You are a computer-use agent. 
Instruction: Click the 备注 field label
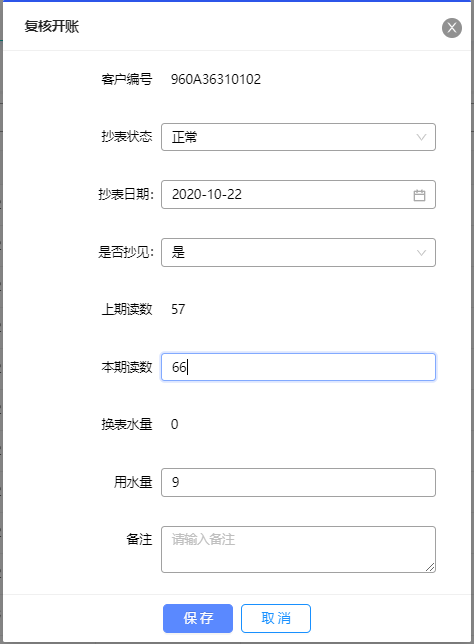(x=139, y=539)
